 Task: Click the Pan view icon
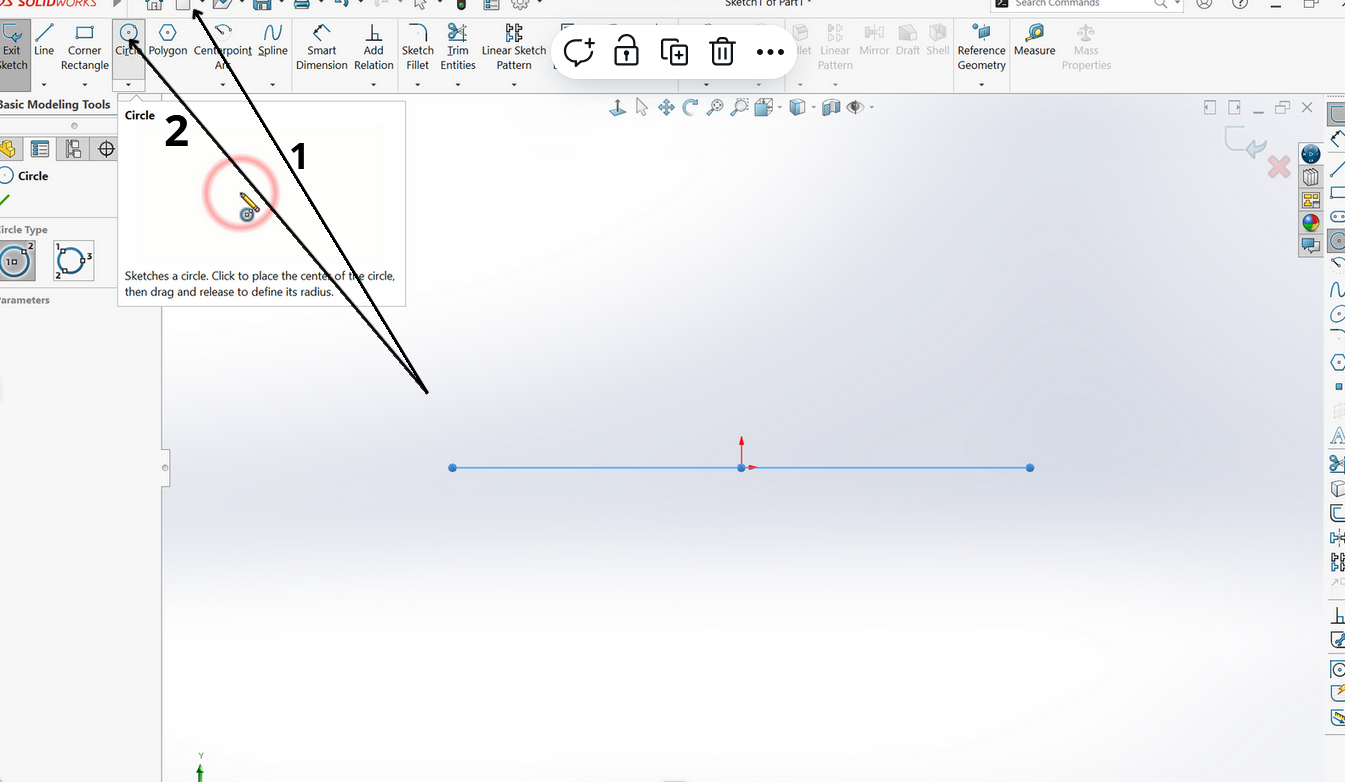pos(666,107)
